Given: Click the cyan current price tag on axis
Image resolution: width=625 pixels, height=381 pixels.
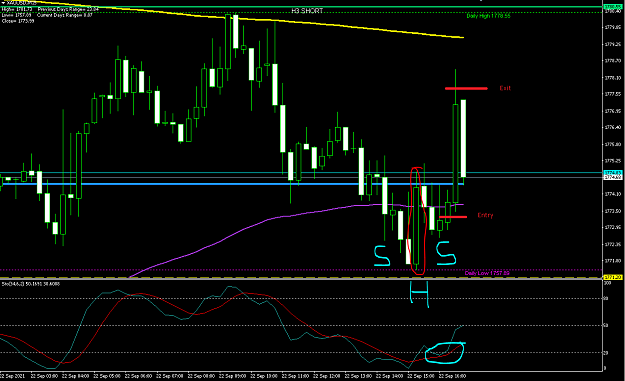Looking at the screenshot, I should coord(613,173).
